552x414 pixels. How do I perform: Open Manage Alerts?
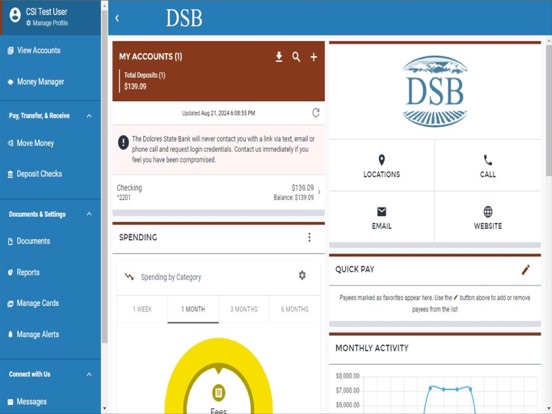click(x=33, y=334)
